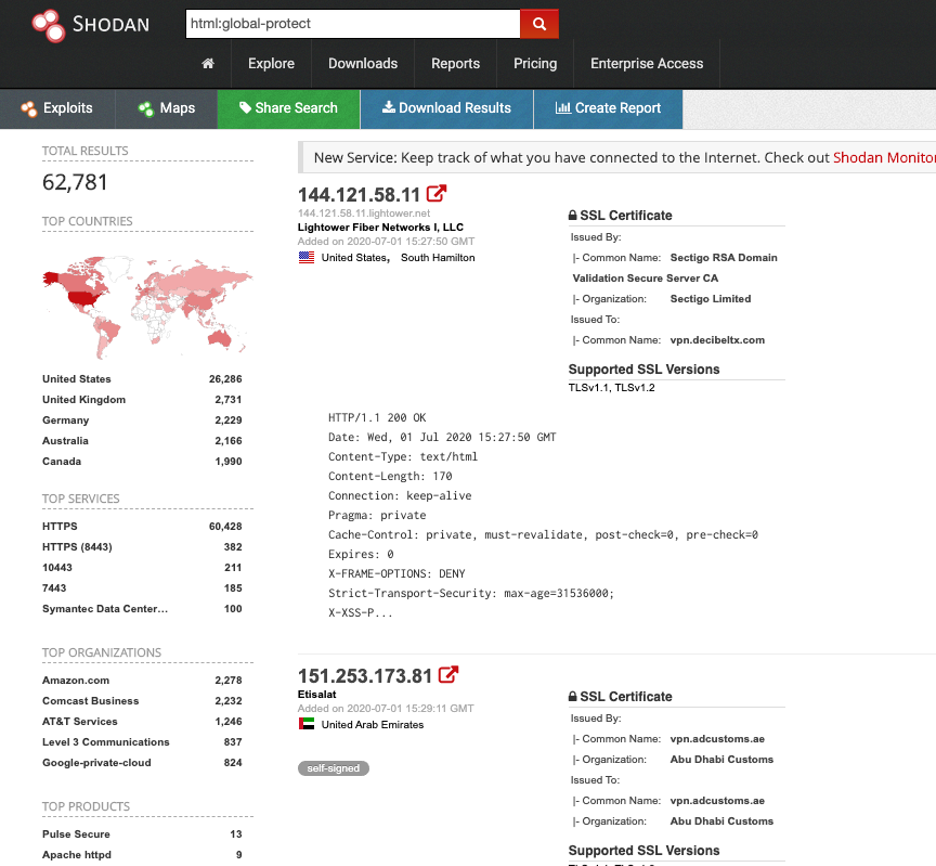Screen dimensions: 936x866
Task: Select 144.121.58.11.lightower.net hostname text
Action: coord(364,213)
